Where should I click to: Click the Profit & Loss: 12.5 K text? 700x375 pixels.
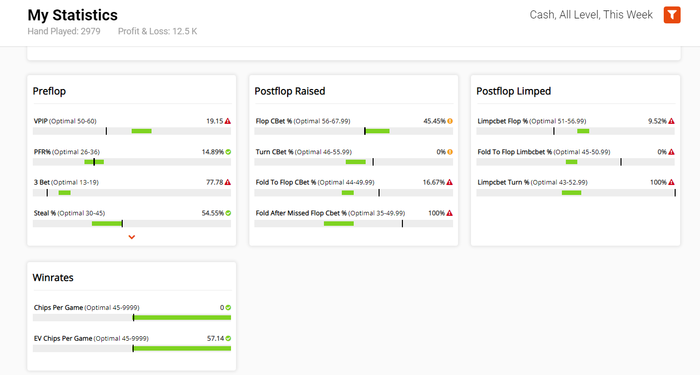158,31
